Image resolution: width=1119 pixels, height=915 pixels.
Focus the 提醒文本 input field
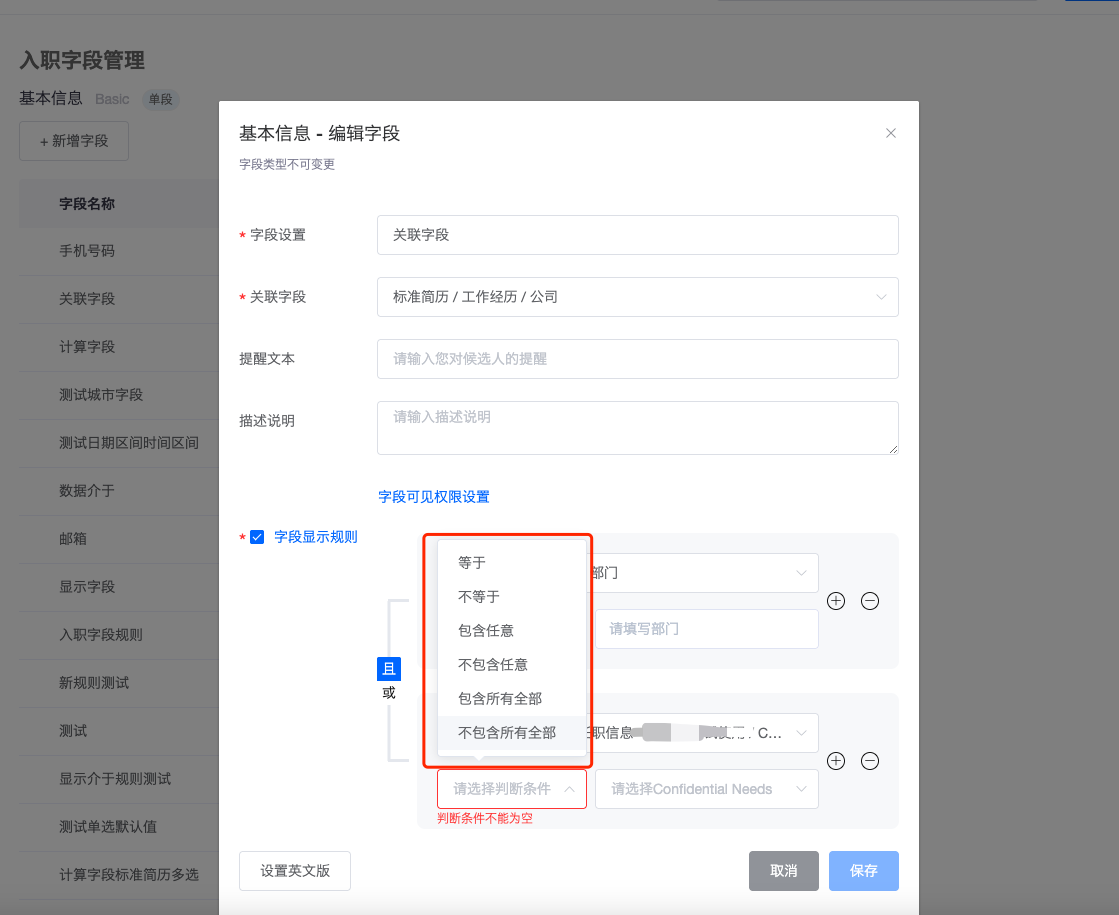click(637, 359)
